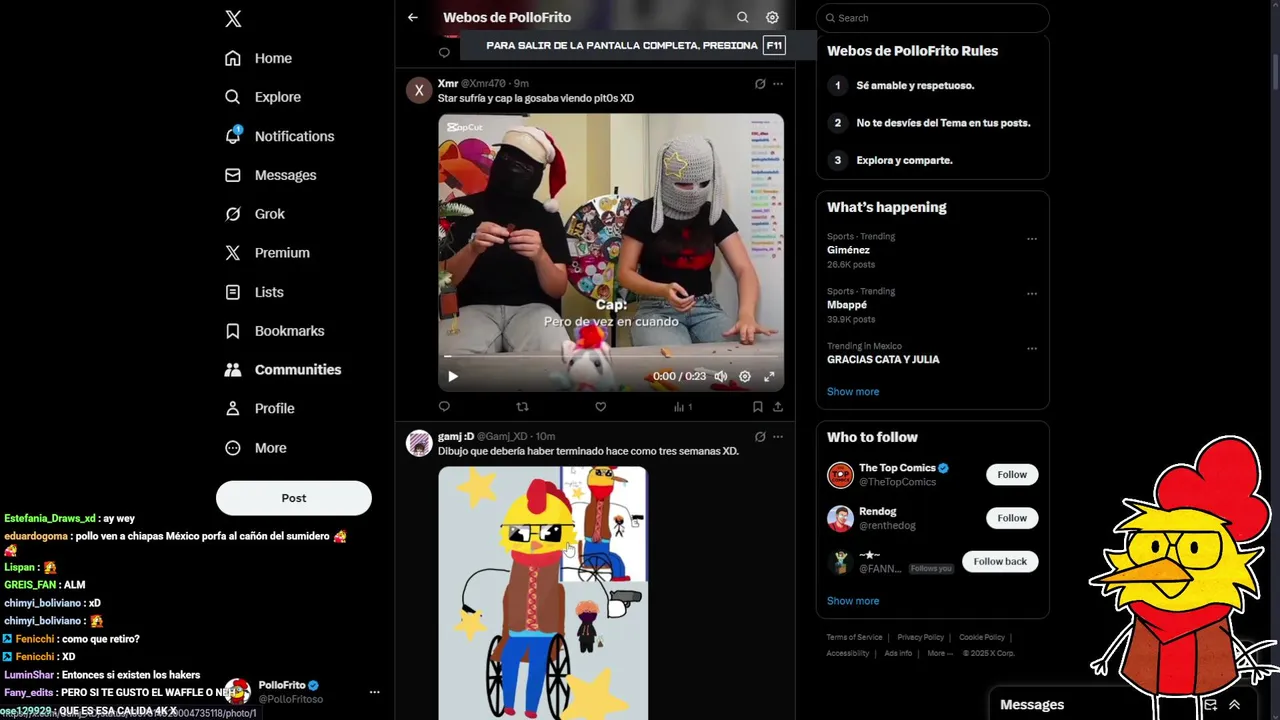Repost the Xmr video post
1280x720 pixels.
pos(522,407)
